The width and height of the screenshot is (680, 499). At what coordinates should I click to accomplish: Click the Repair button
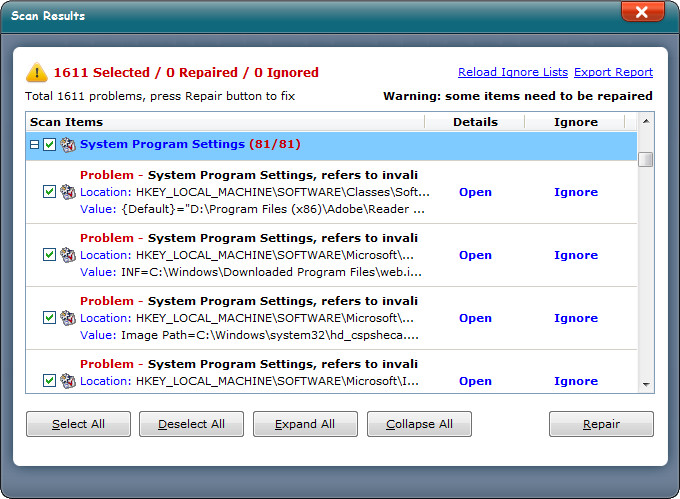pyautogui.click(x=601, y=424)
